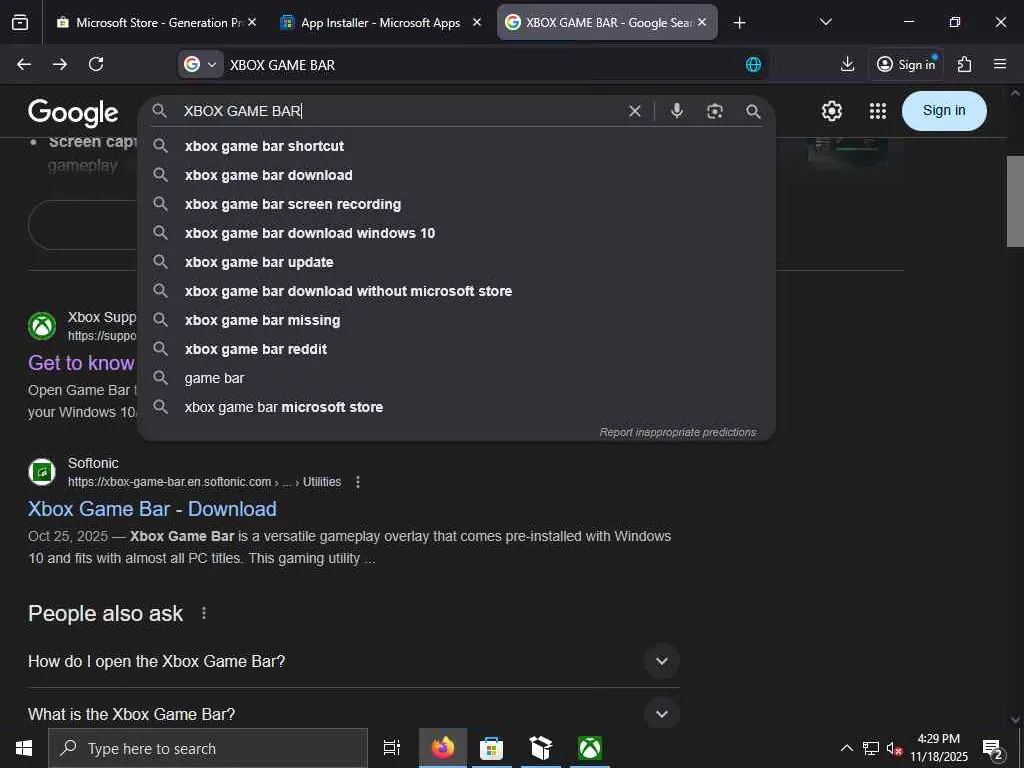Viewport: 1024px width, 768px height.
Task: Open Google quick settings gear
Action: 831,111
